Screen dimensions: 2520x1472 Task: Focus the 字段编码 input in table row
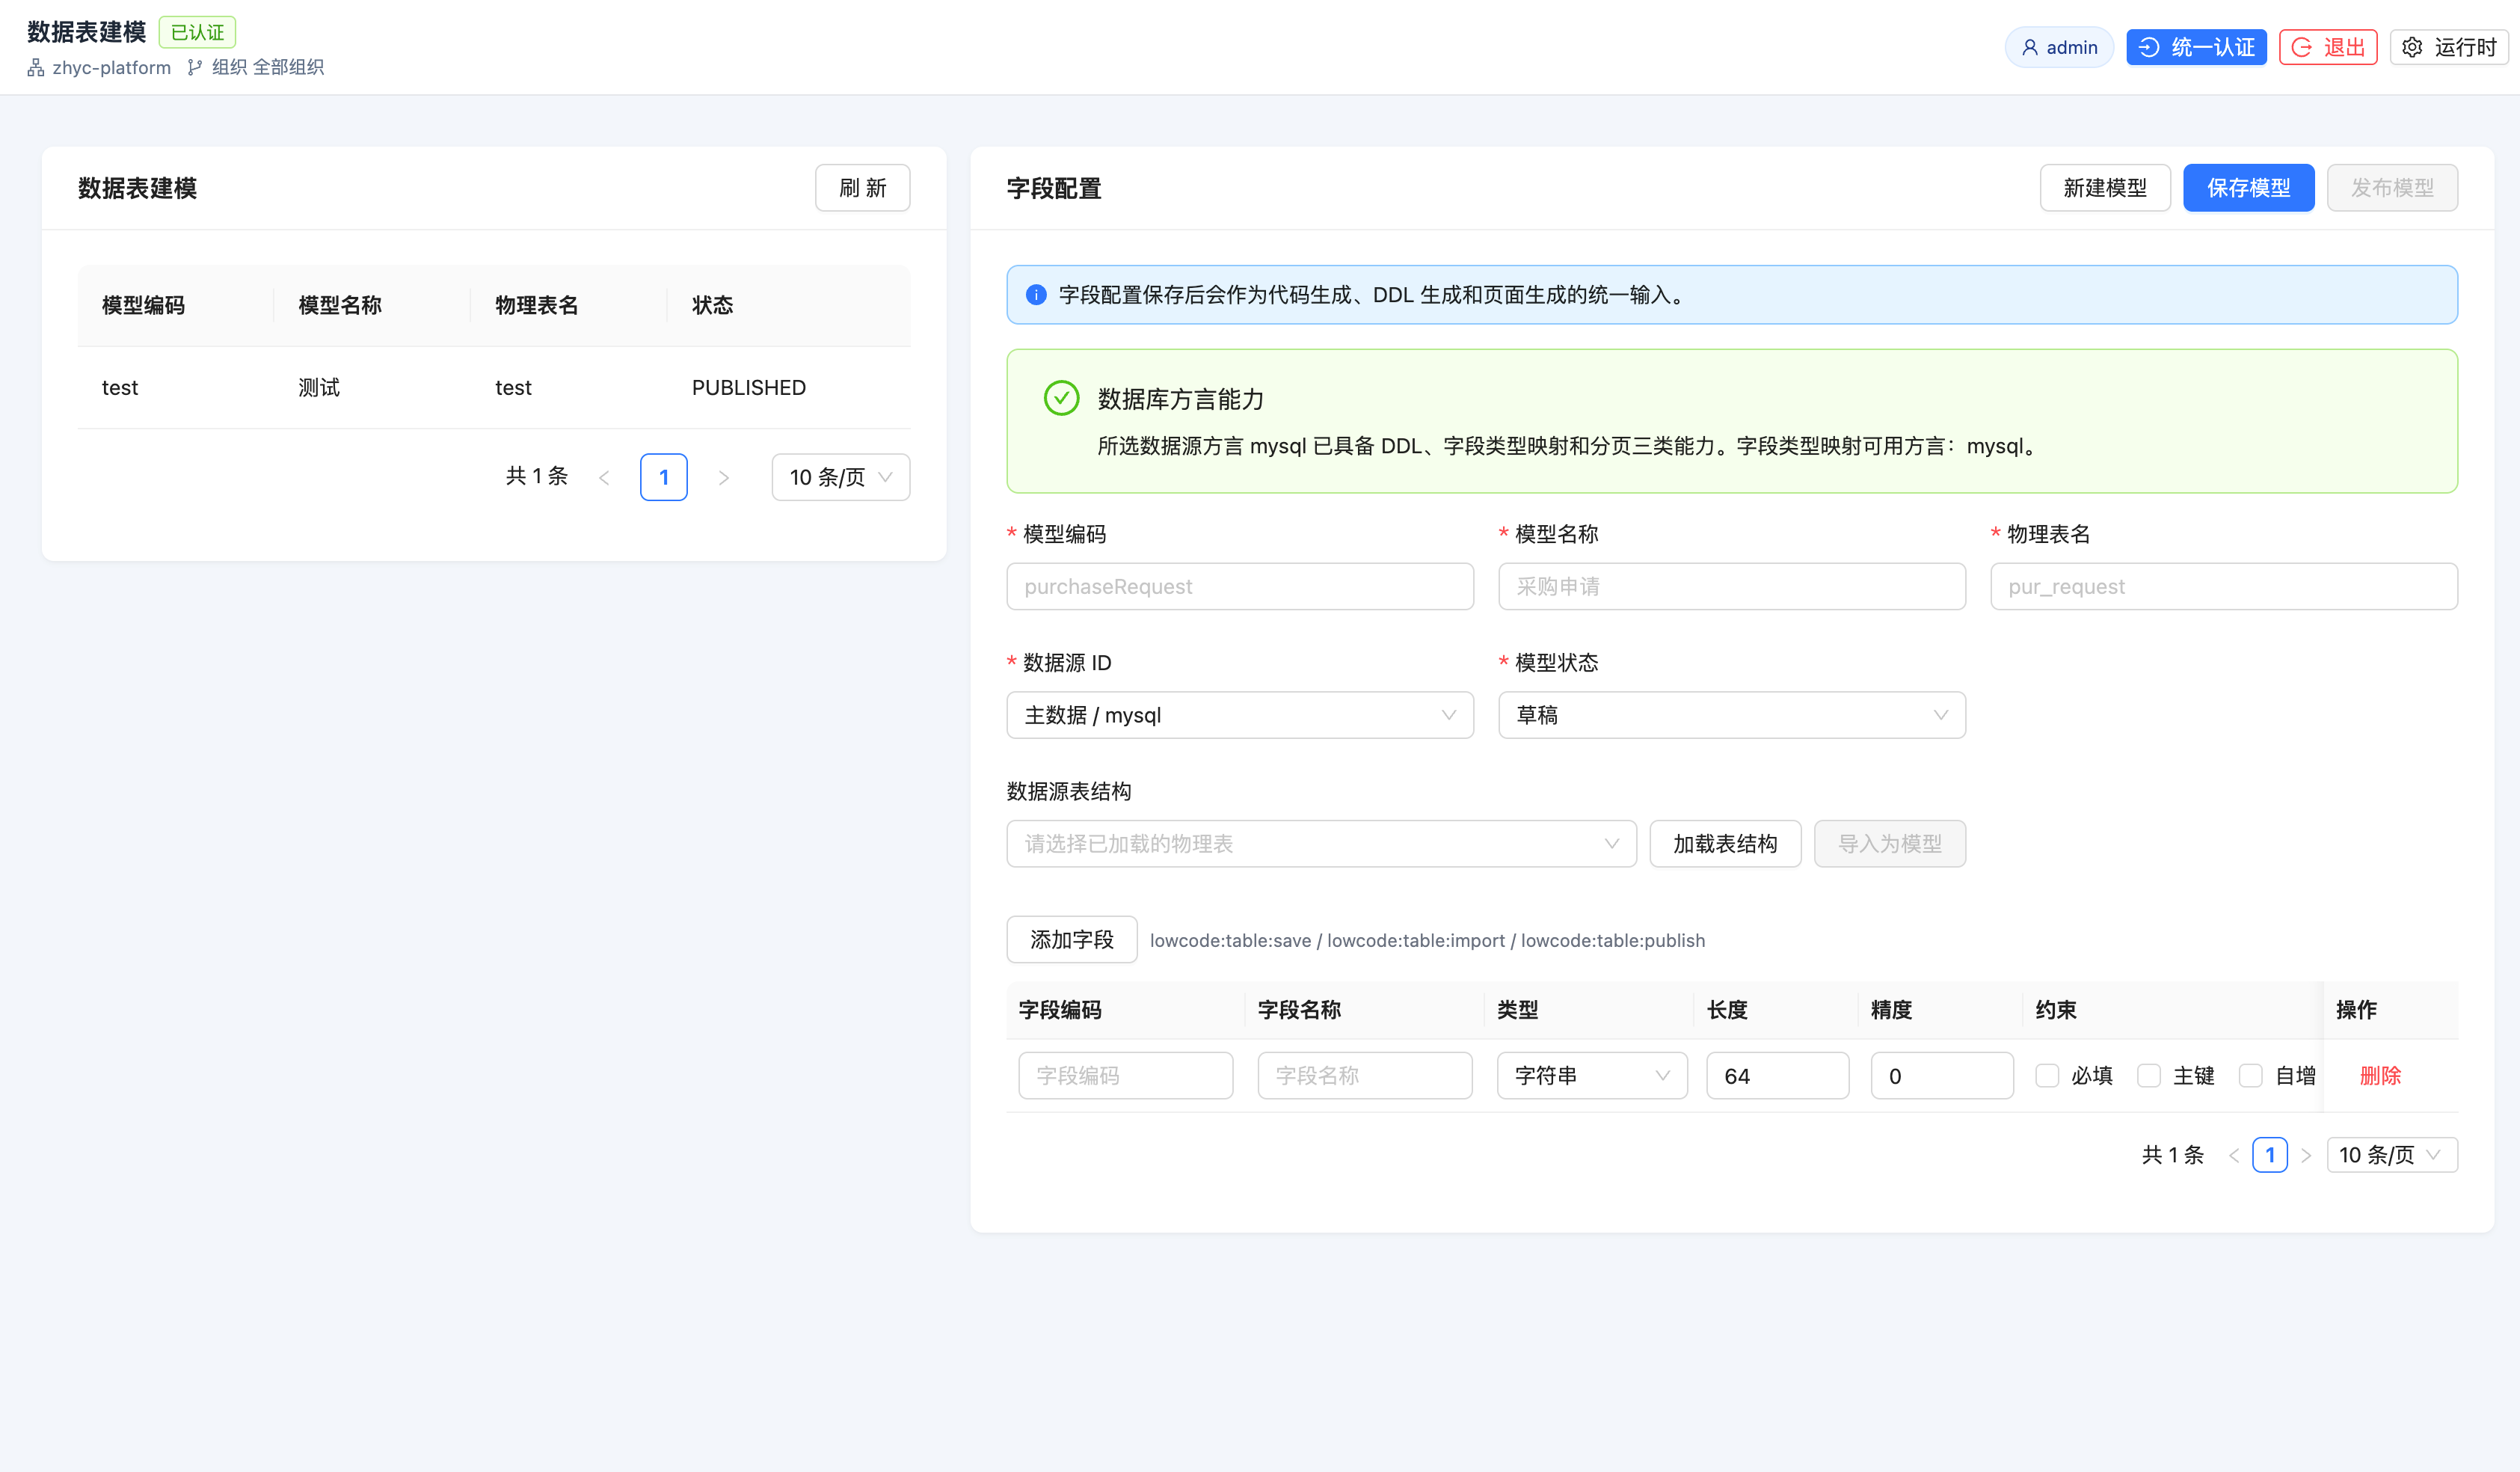coord(1126,1075)
